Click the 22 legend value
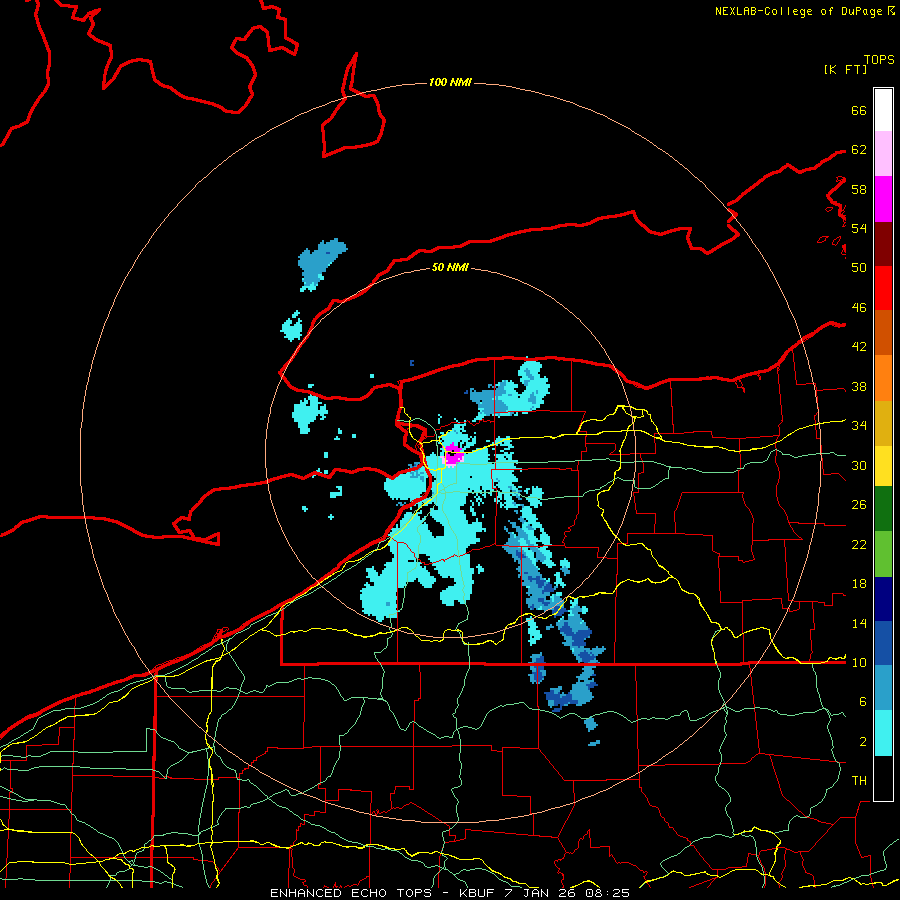 click(859, 544)
